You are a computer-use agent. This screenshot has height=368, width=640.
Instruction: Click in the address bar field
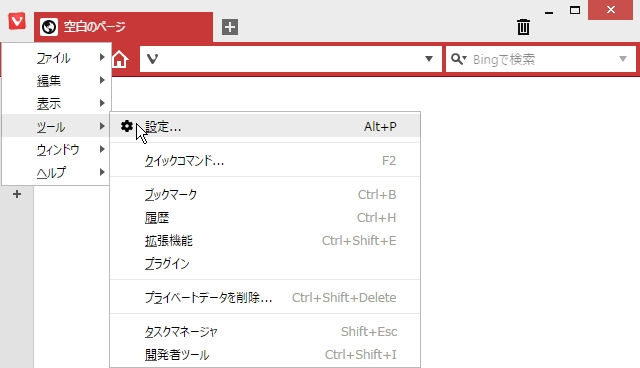click(291, 59)
